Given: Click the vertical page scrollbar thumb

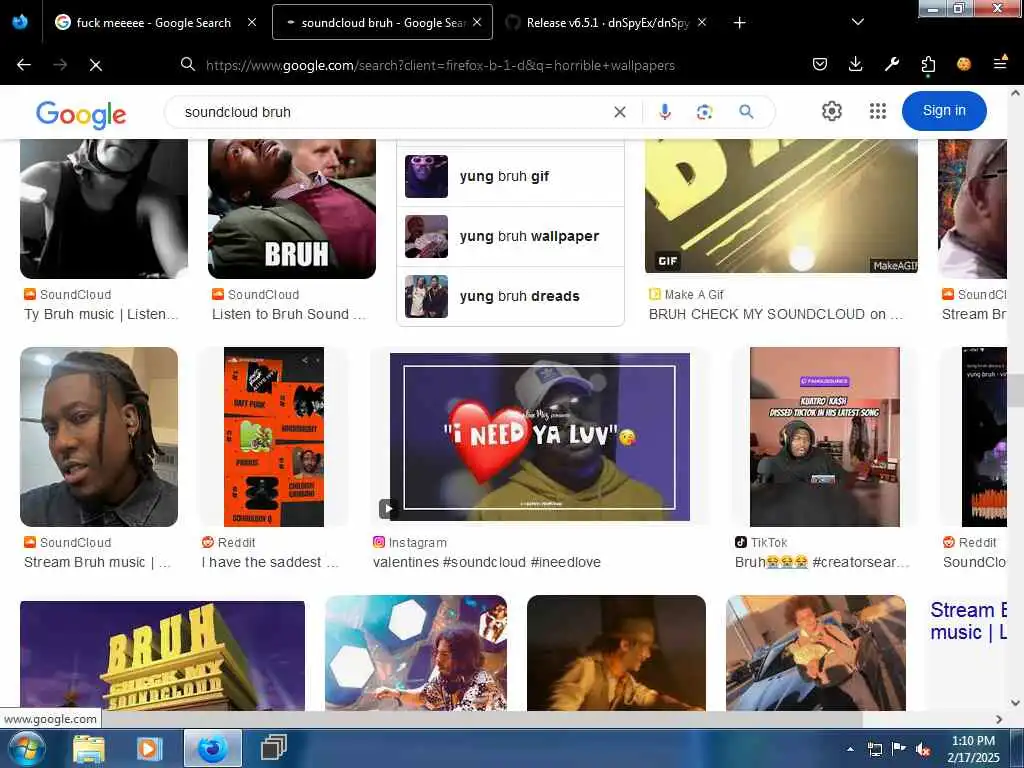Looking at the screenshot, I should (x=1015, y=392).
